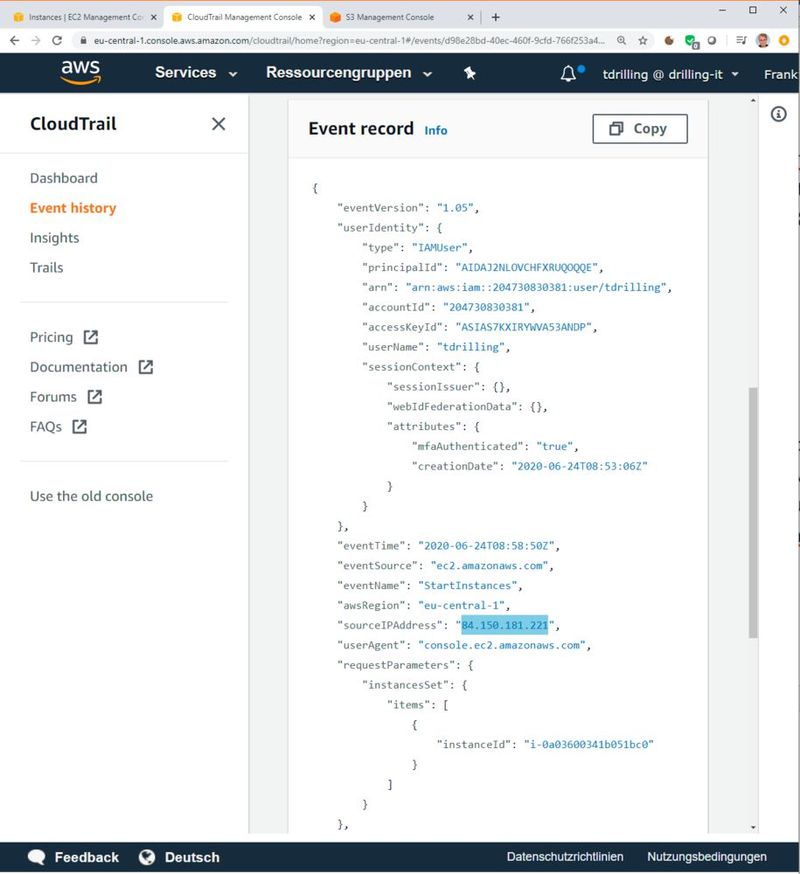800x874 pixels.
Task: Open Event history page
Action: (73, 208)
